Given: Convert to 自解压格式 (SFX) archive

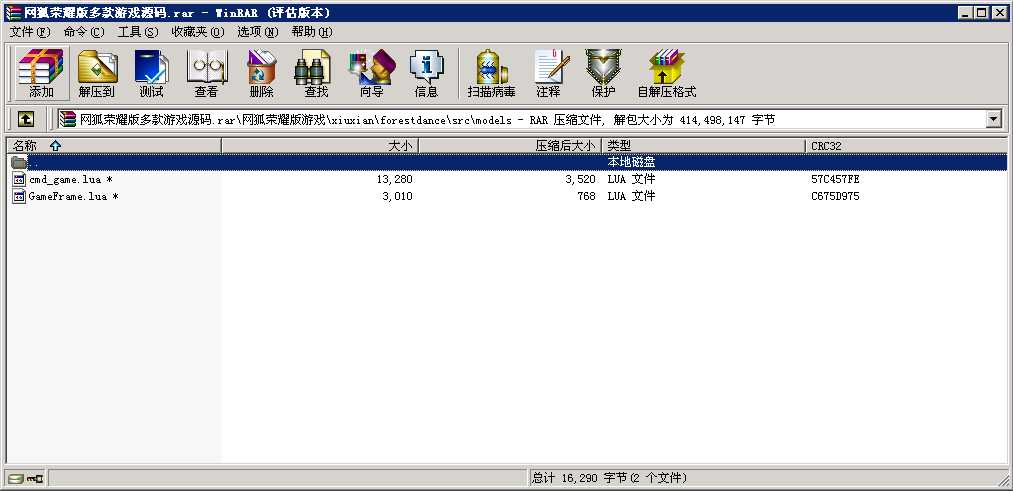Looking at the screenshot, I should [x=667, y=73].
